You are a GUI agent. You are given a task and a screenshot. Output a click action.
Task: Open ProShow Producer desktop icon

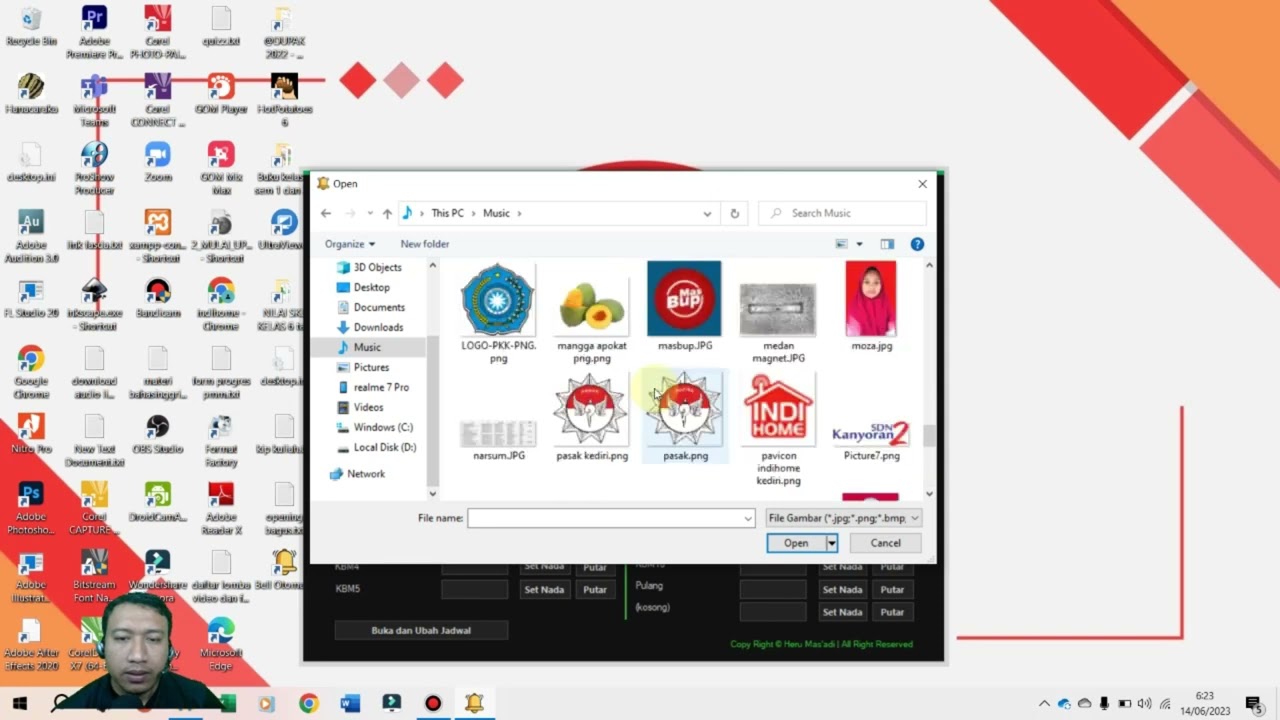[94, 168]
